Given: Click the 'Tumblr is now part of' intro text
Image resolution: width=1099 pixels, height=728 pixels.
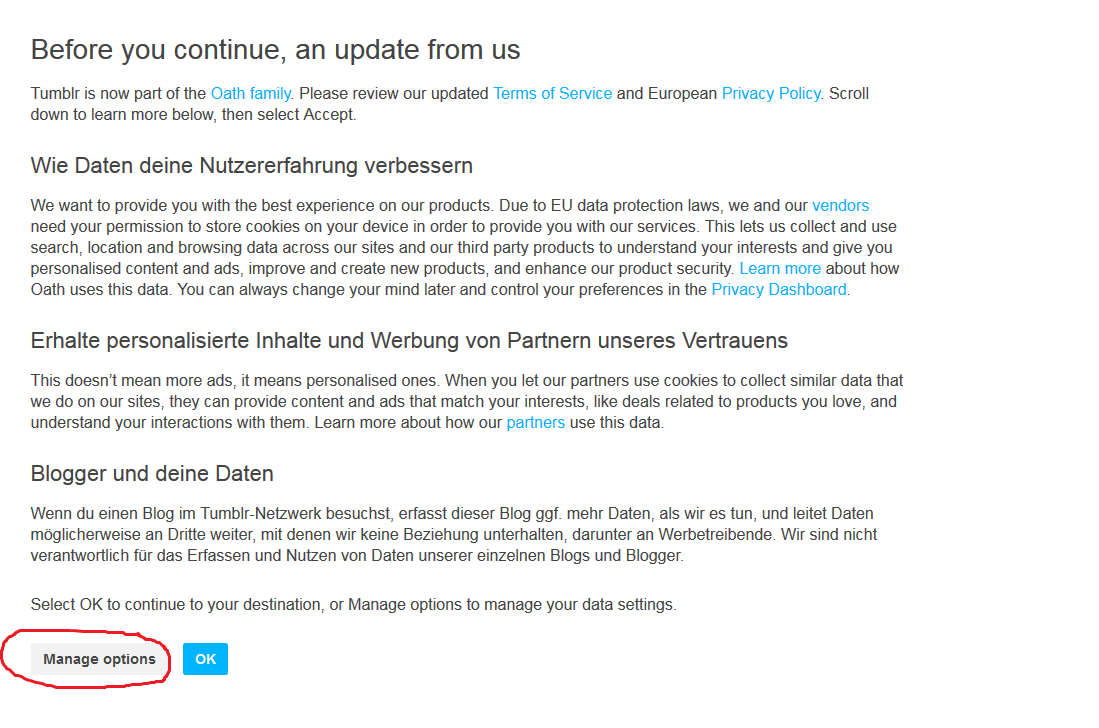Looking at the screenshot, I should (119, 94).
